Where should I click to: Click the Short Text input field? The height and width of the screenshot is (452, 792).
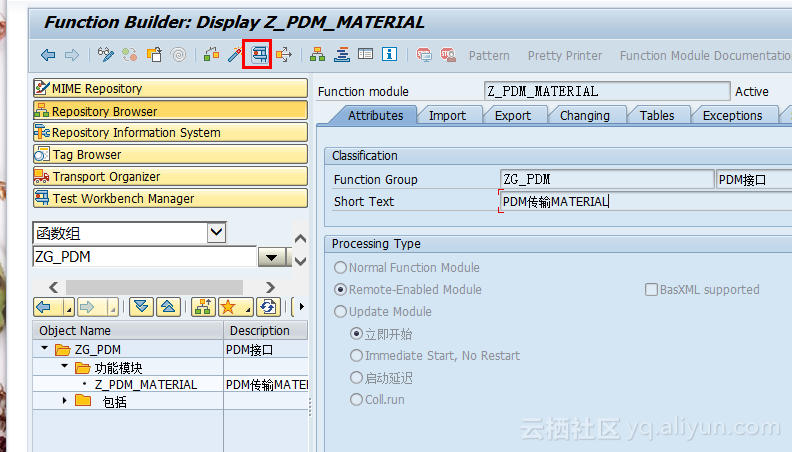coord(646,202)
